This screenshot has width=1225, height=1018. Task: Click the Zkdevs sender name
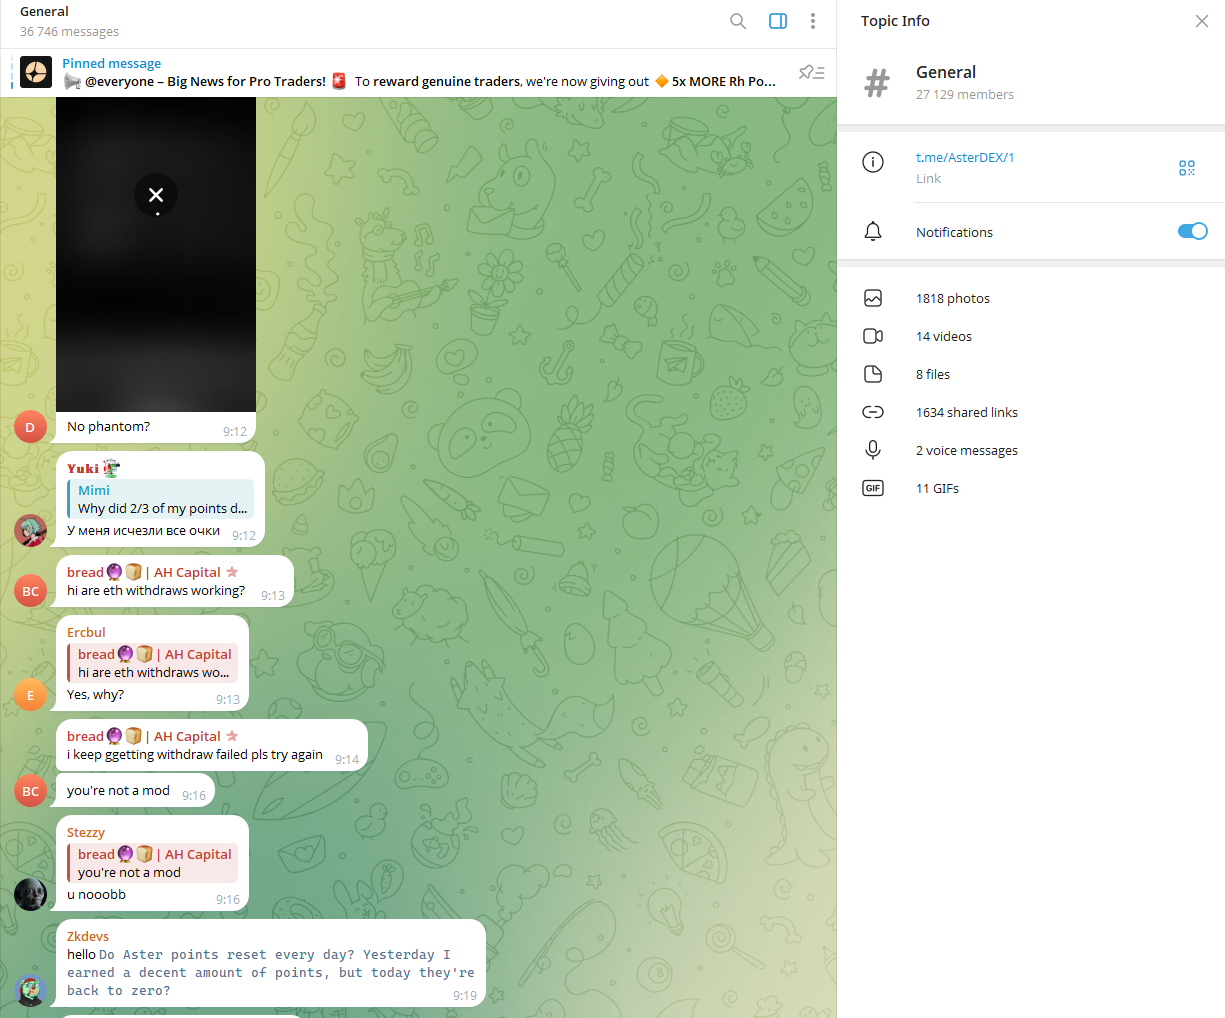[88, 936]
